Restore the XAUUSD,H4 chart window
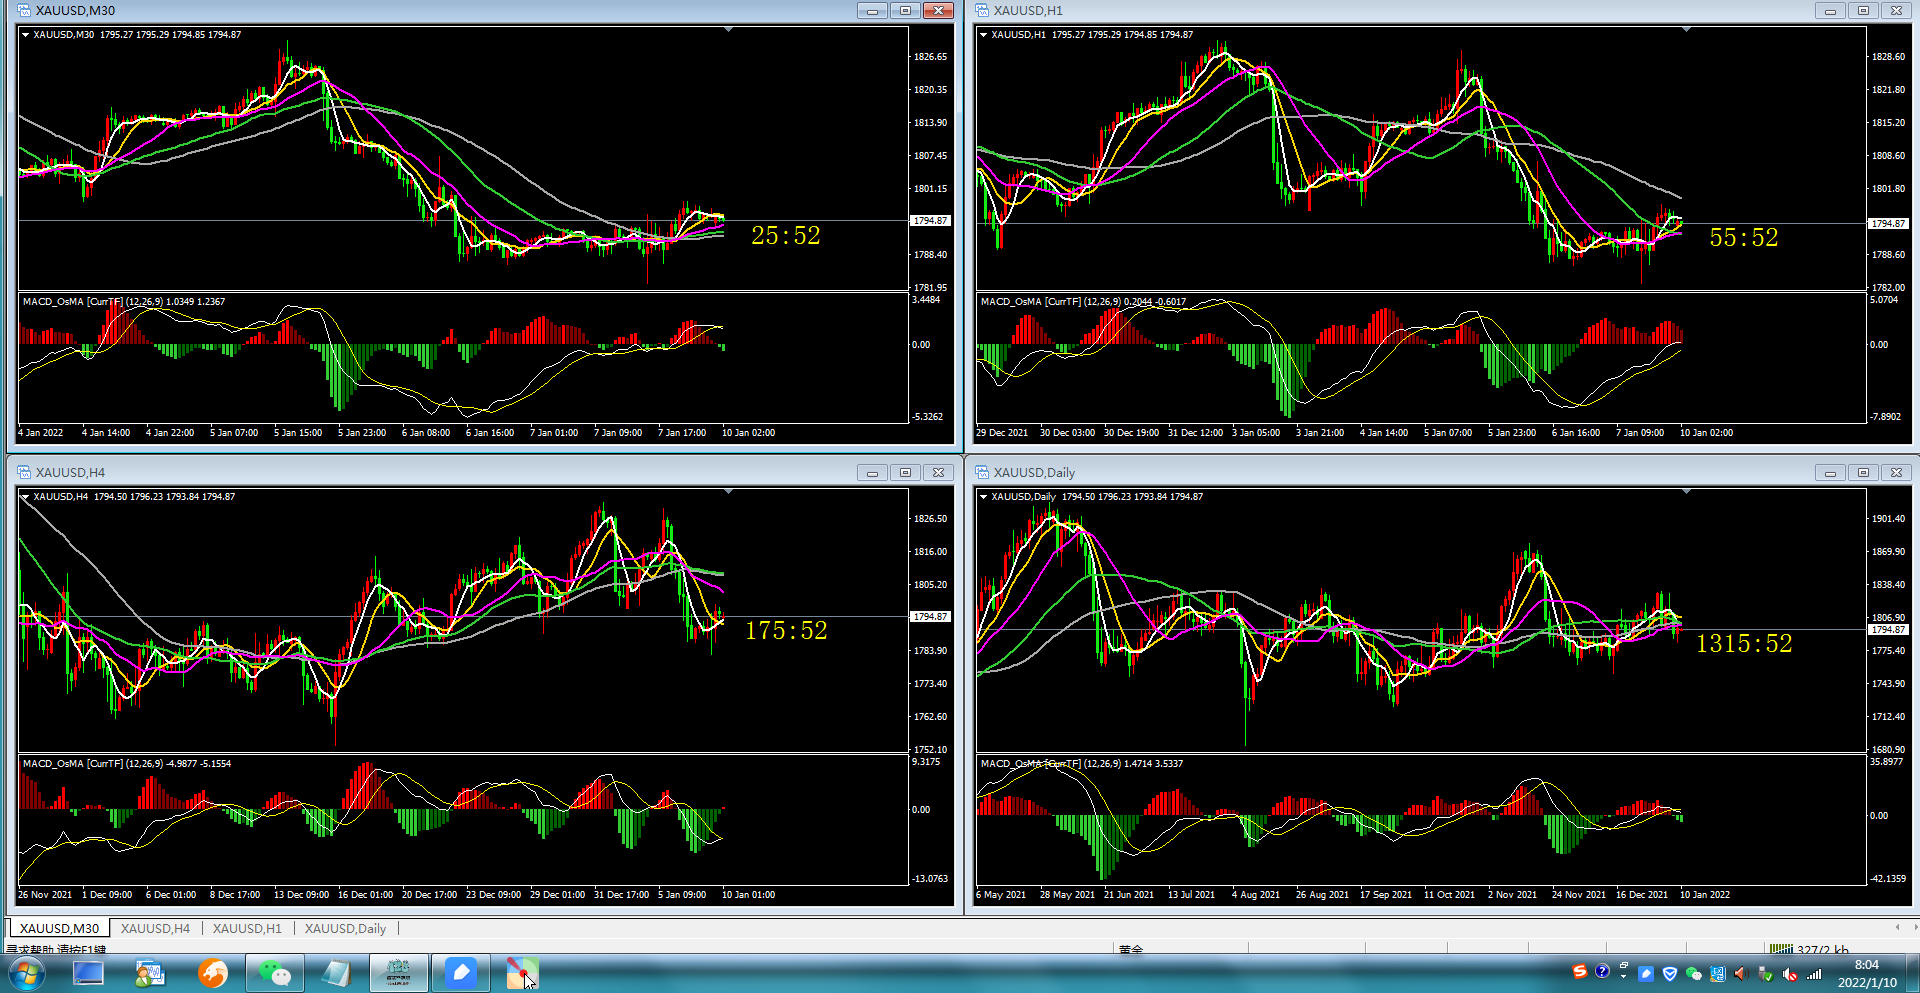 tap(905, 472)
